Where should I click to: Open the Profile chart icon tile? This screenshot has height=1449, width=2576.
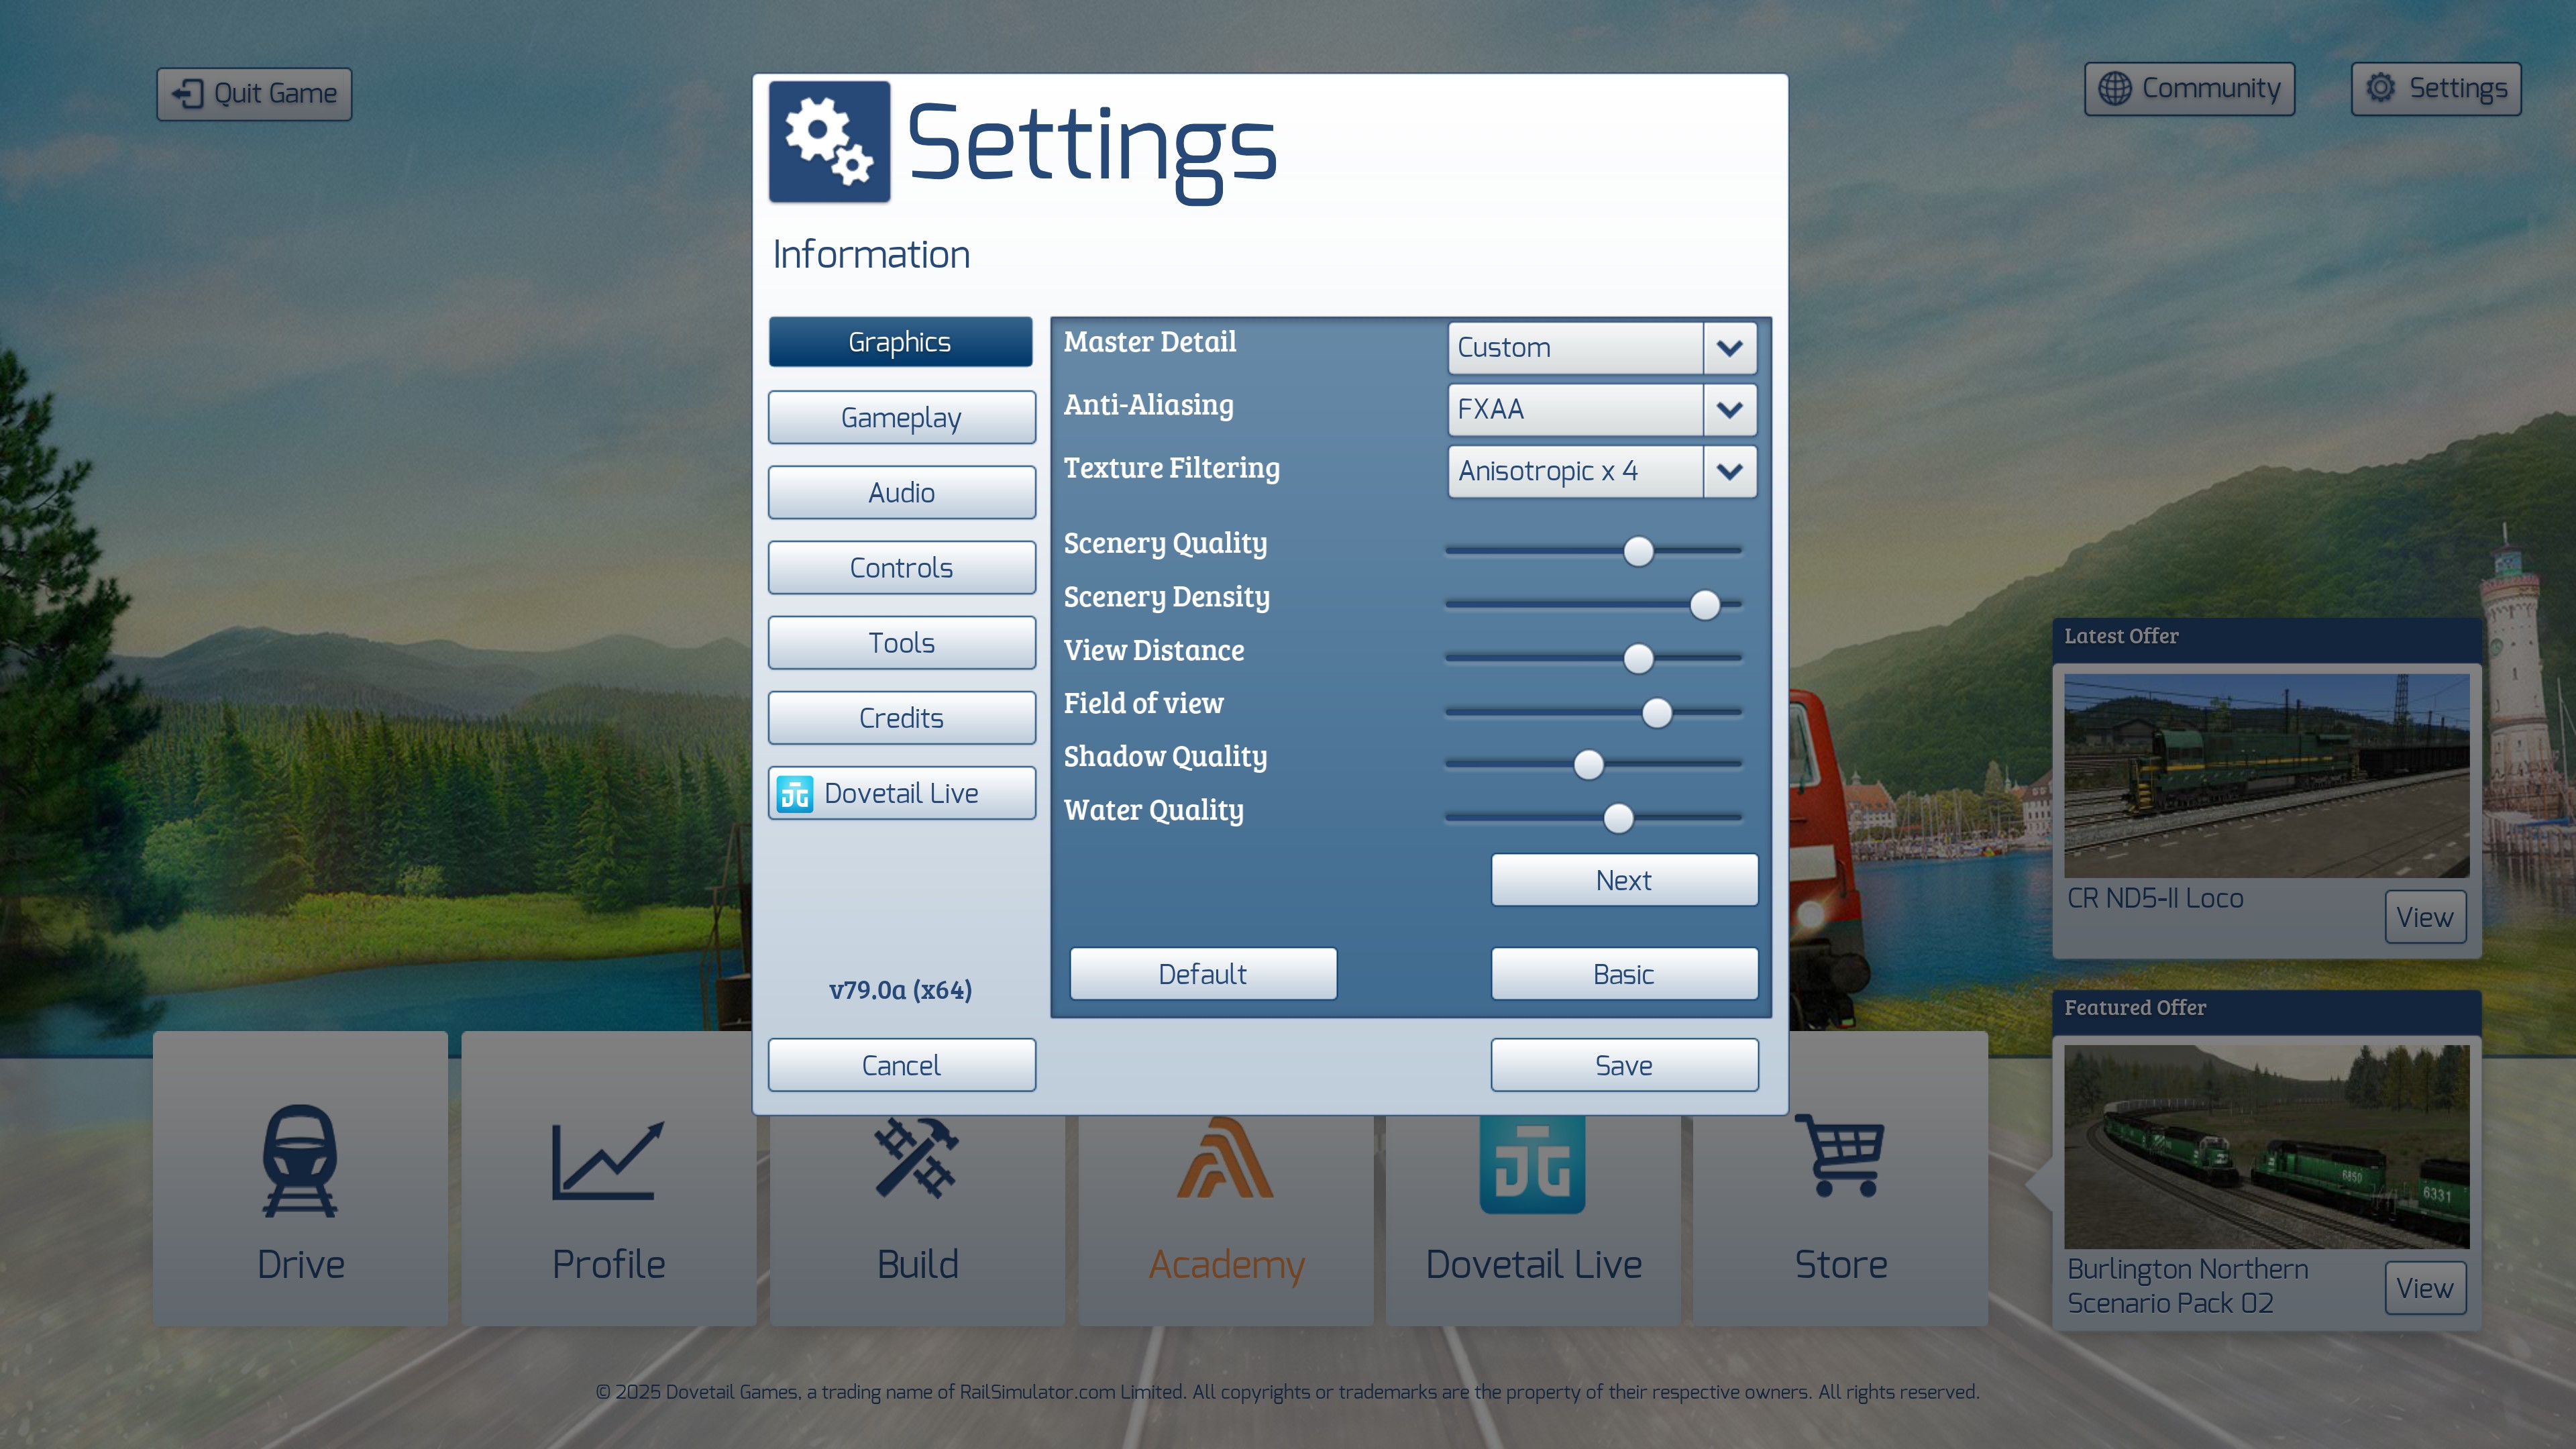[608, 1178]
